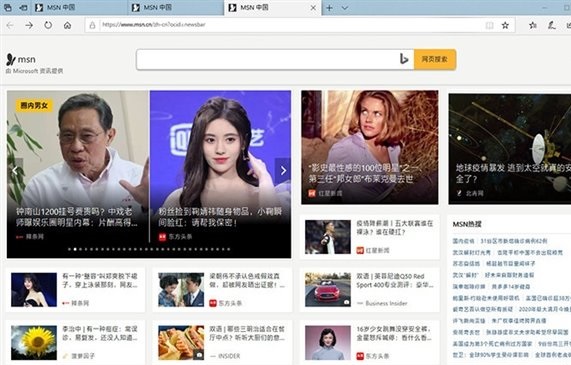Click the red car thumbnail

coord(328,290)
